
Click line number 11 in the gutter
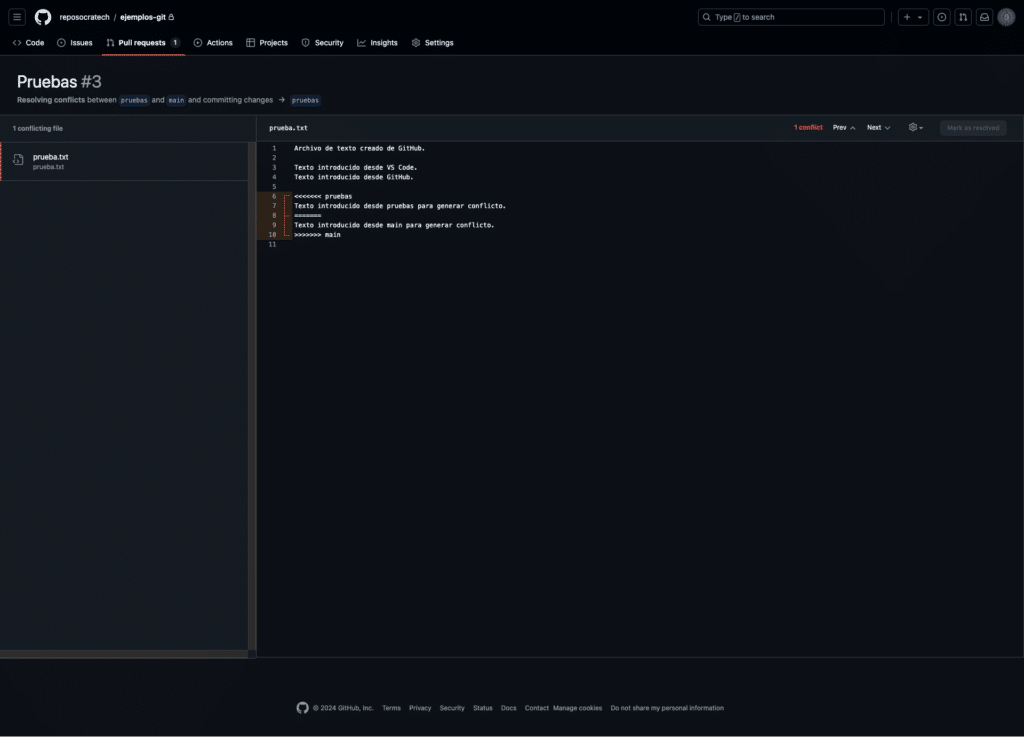[x=272, y=244]
